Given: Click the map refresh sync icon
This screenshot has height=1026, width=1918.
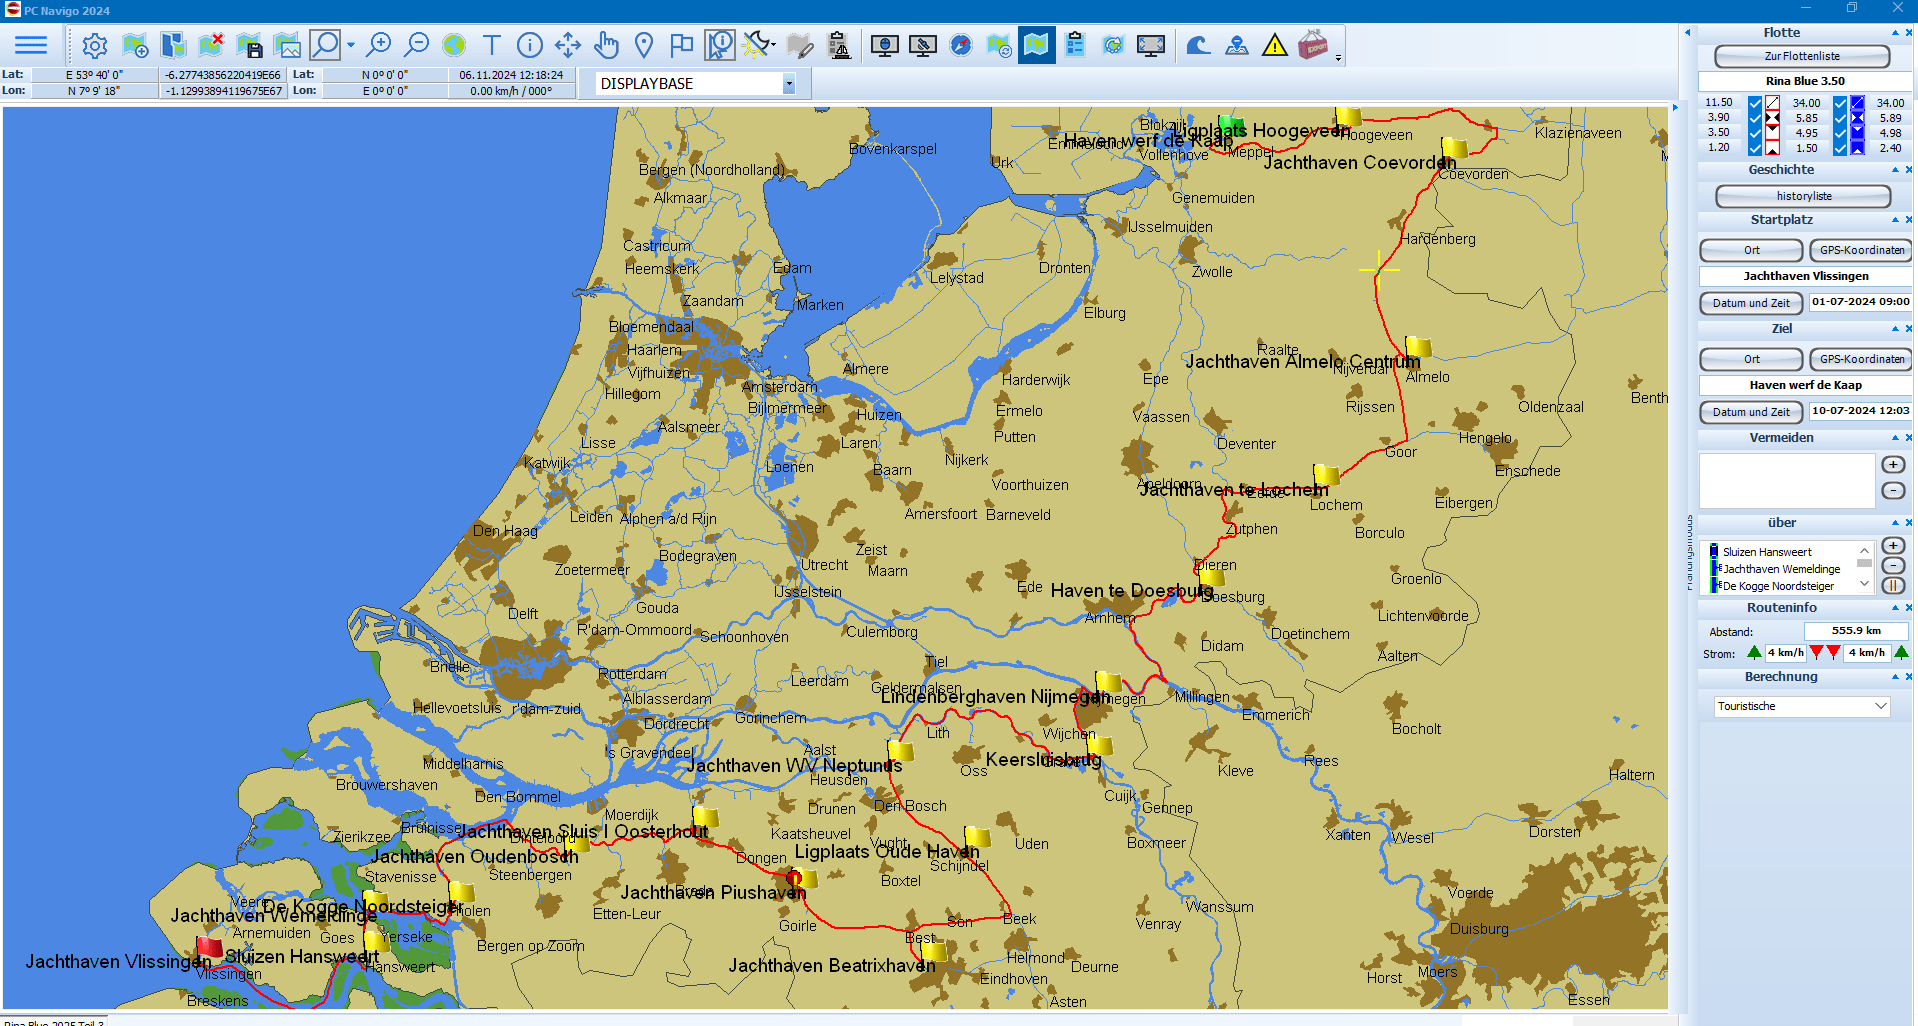Looking at the screenshot, I should pyautogui.click(x=999, y=45).
